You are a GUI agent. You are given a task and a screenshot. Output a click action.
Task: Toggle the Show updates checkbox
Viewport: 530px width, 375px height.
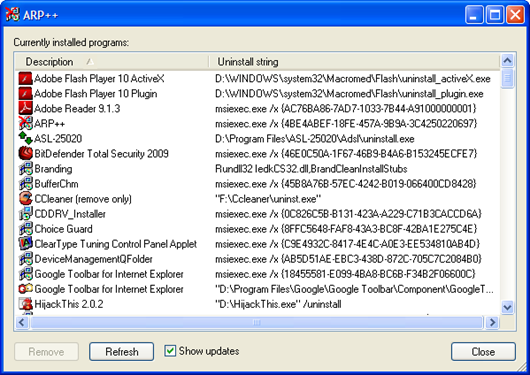[170, 351]
